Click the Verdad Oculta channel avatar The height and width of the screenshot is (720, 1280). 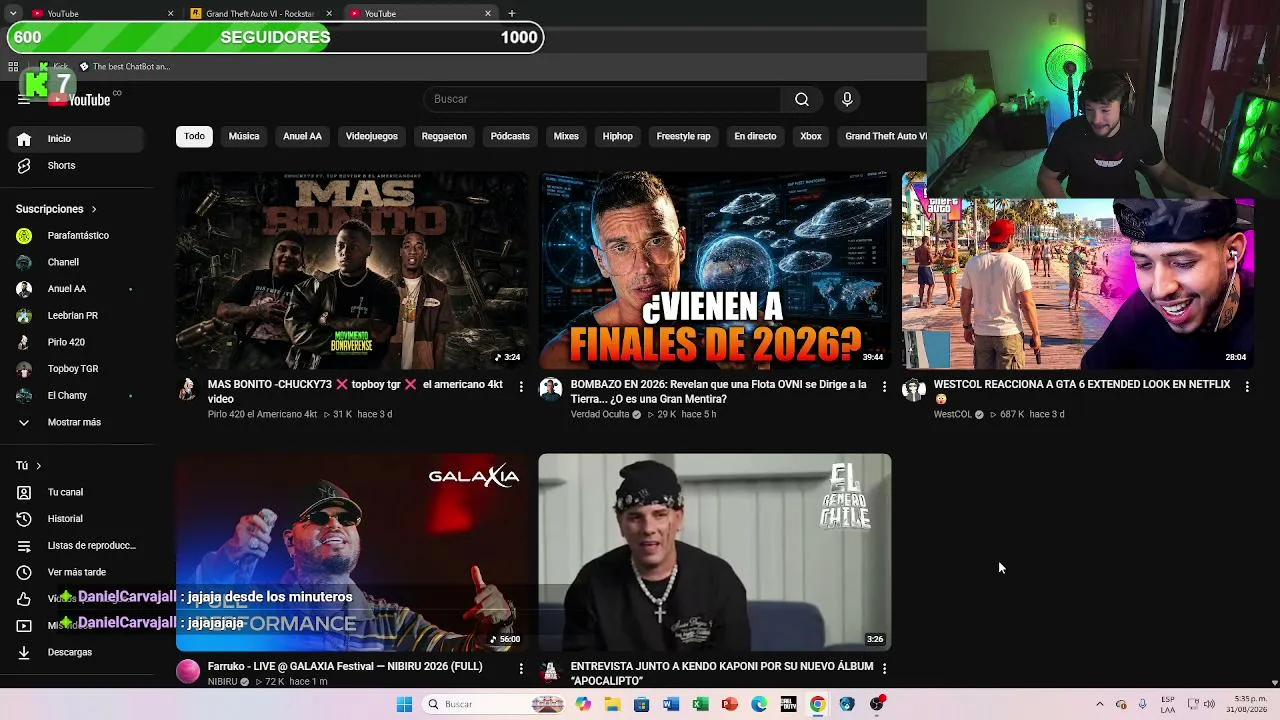[x=551, y=390]
